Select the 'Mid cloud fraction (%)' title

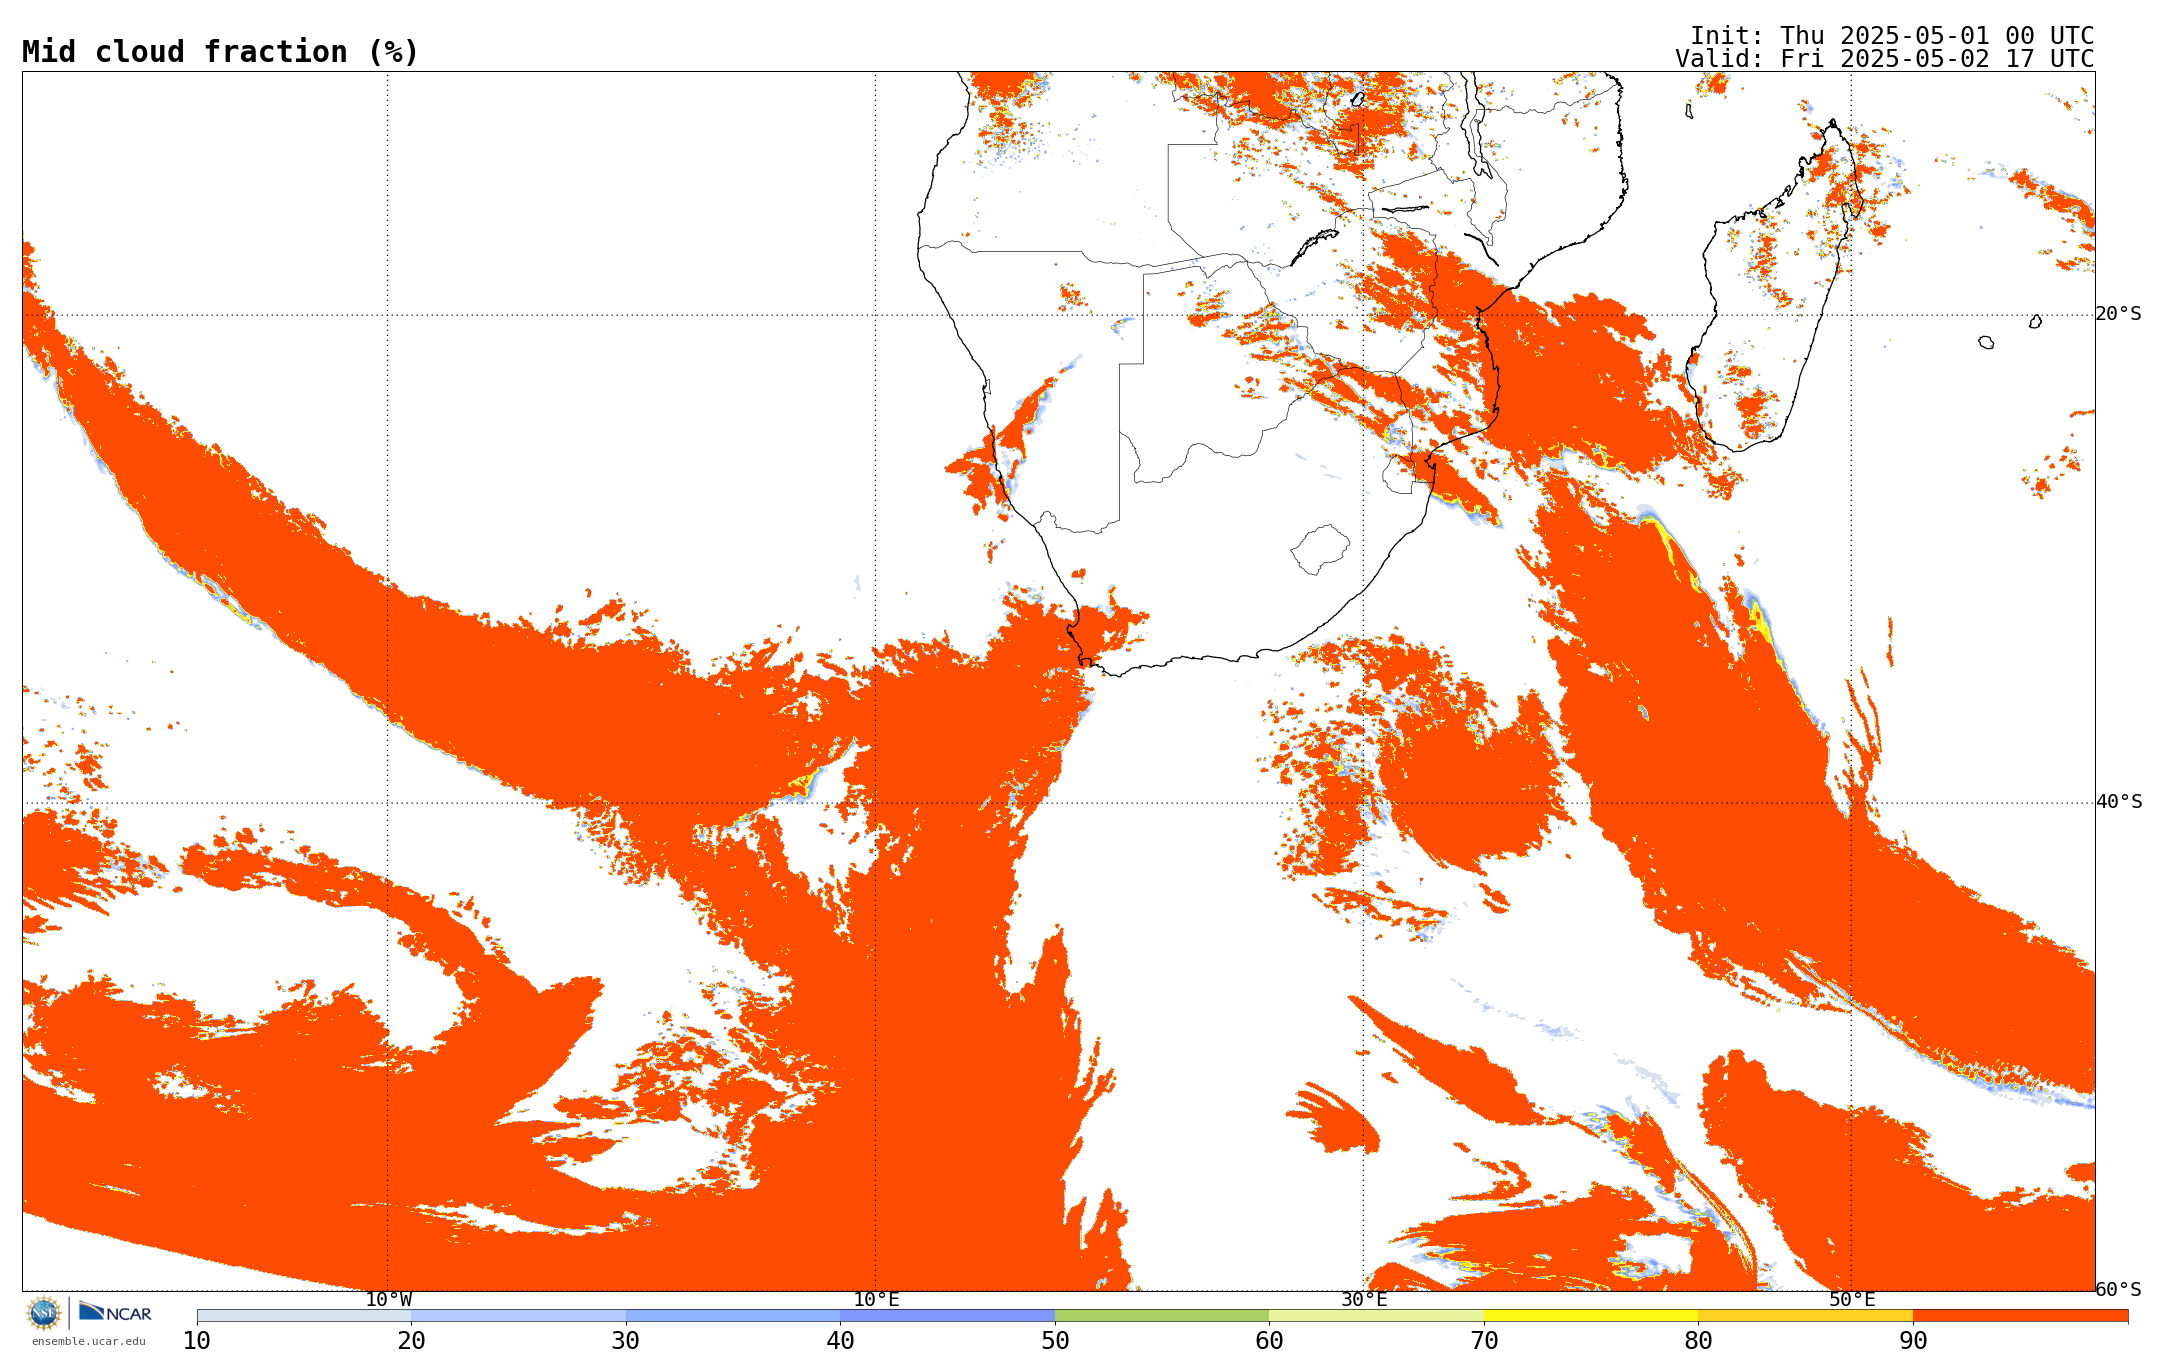220,52
